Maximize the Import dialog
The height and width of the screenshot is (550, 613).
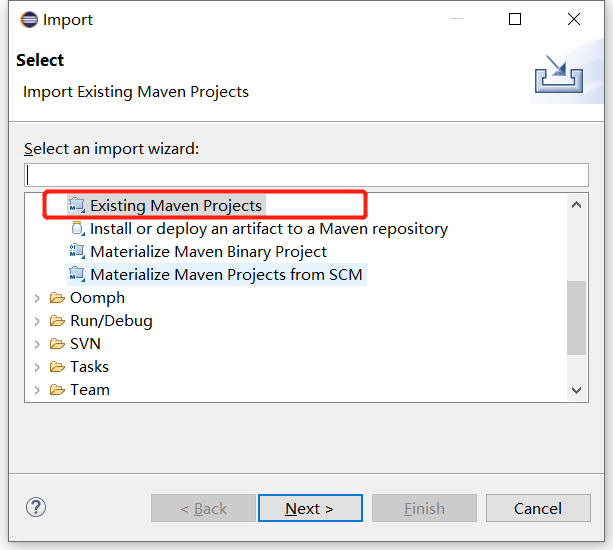pos(515,19)
